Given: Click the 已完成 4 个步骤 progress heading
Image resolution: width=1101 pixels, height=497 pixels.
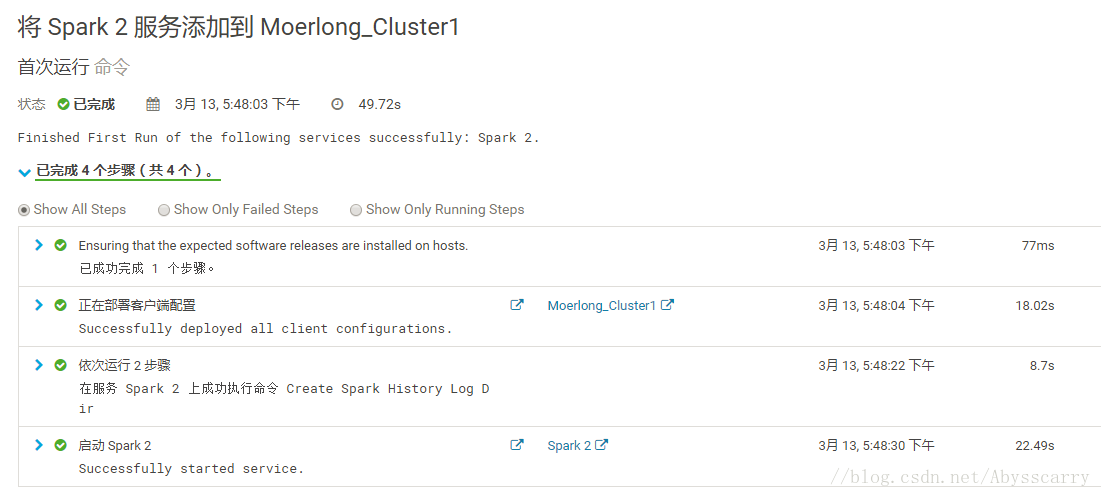Looking at the screenshot, I should 126,171.
